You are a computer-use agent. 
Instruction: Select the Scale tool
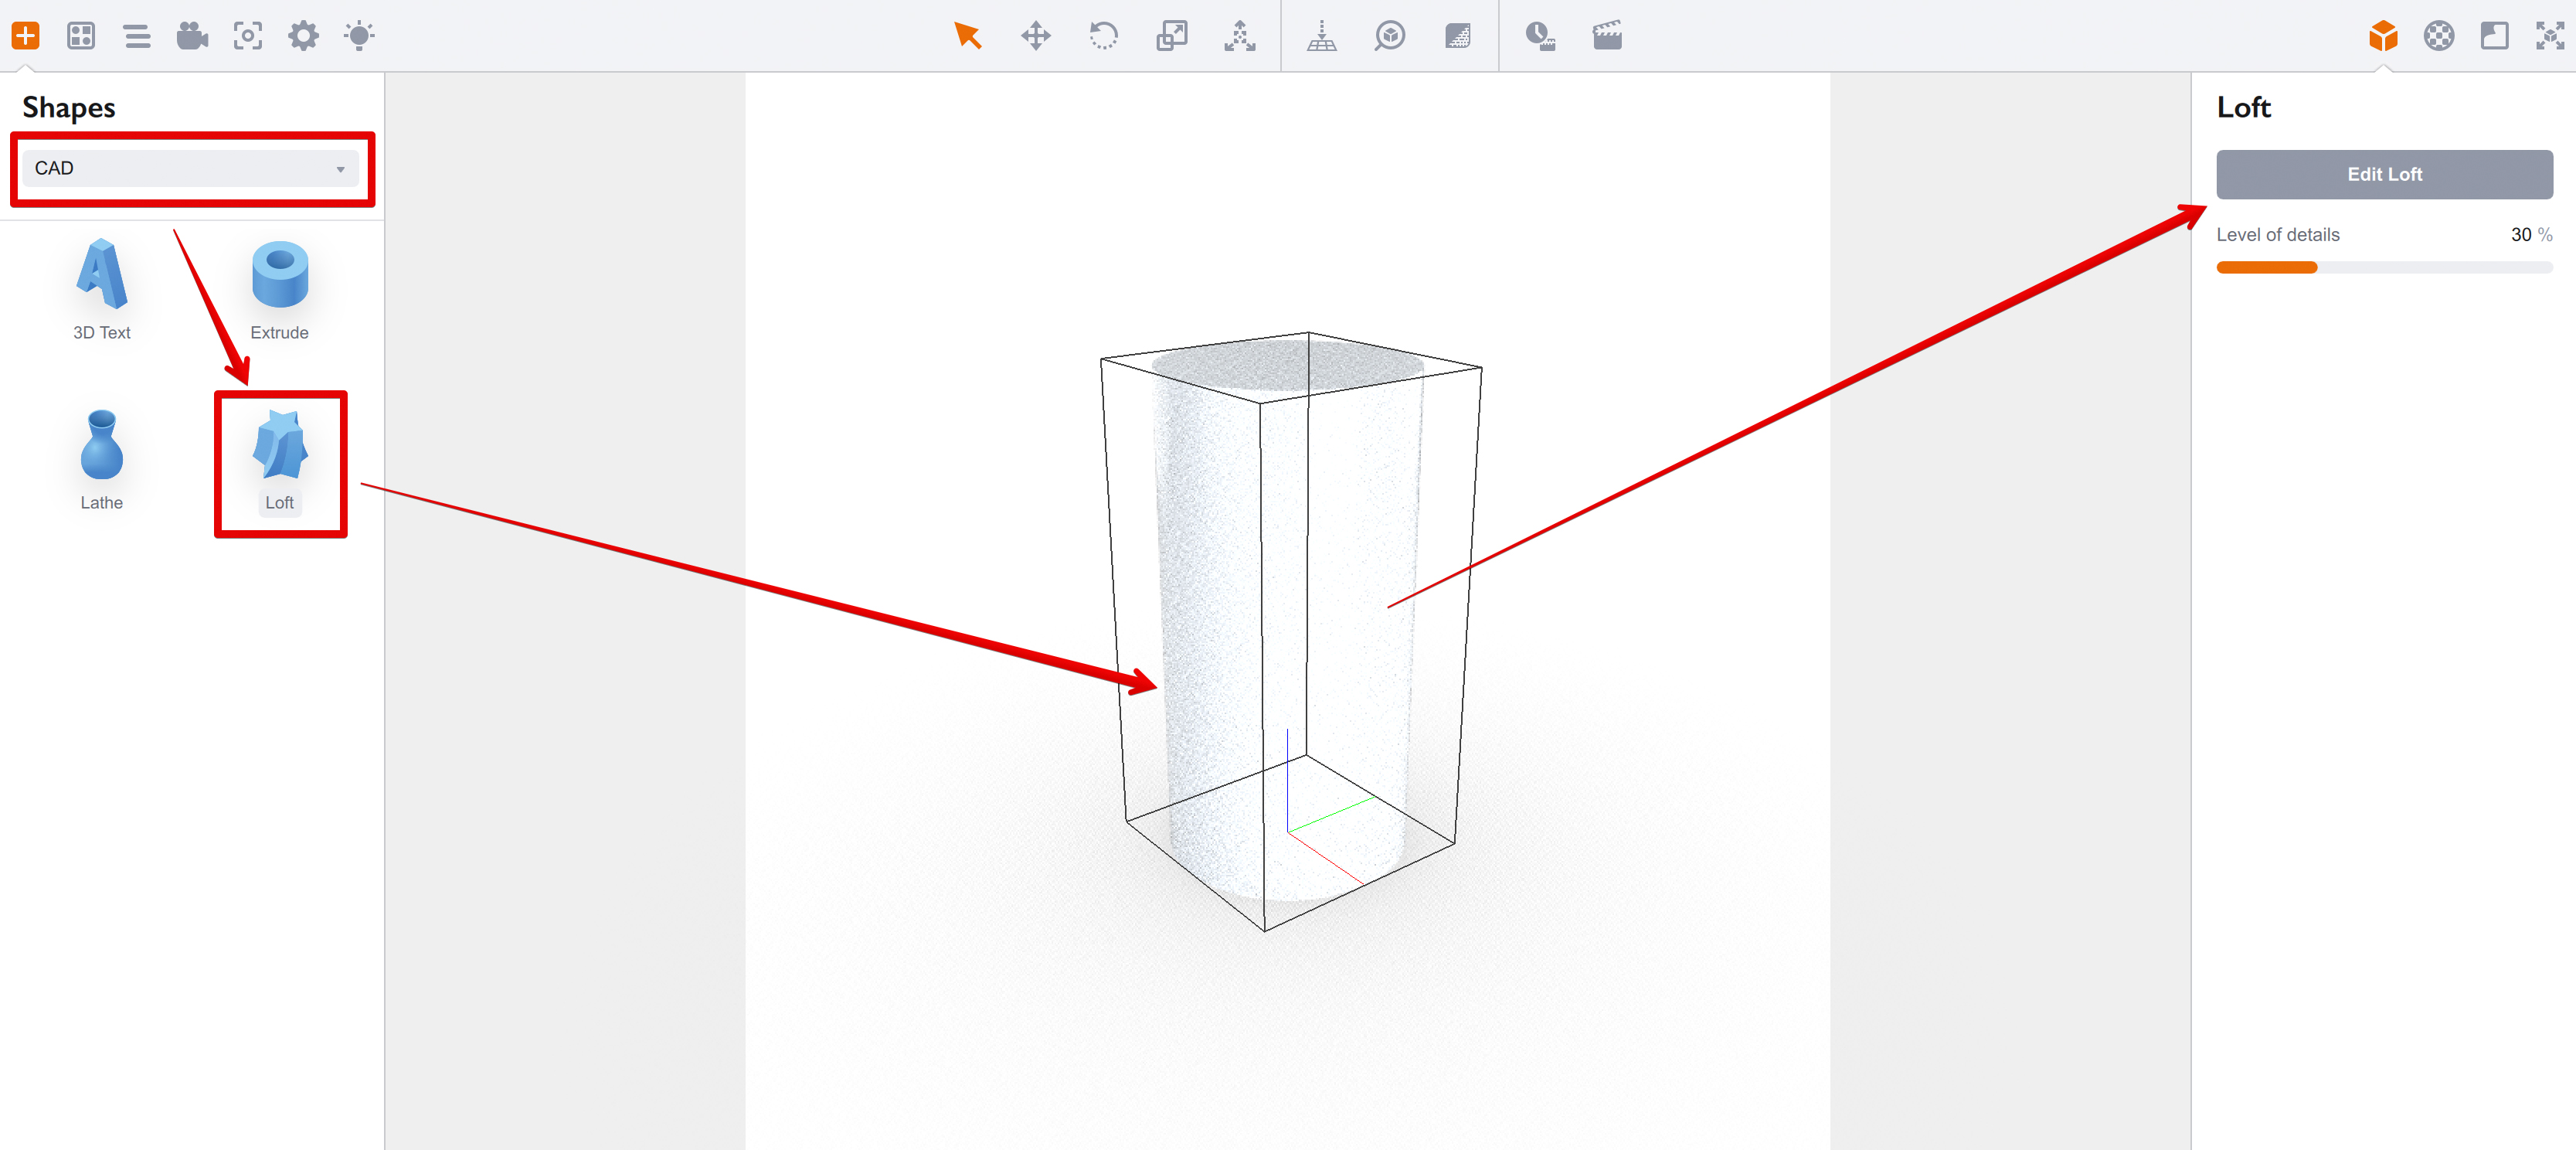pos(1171,36)
